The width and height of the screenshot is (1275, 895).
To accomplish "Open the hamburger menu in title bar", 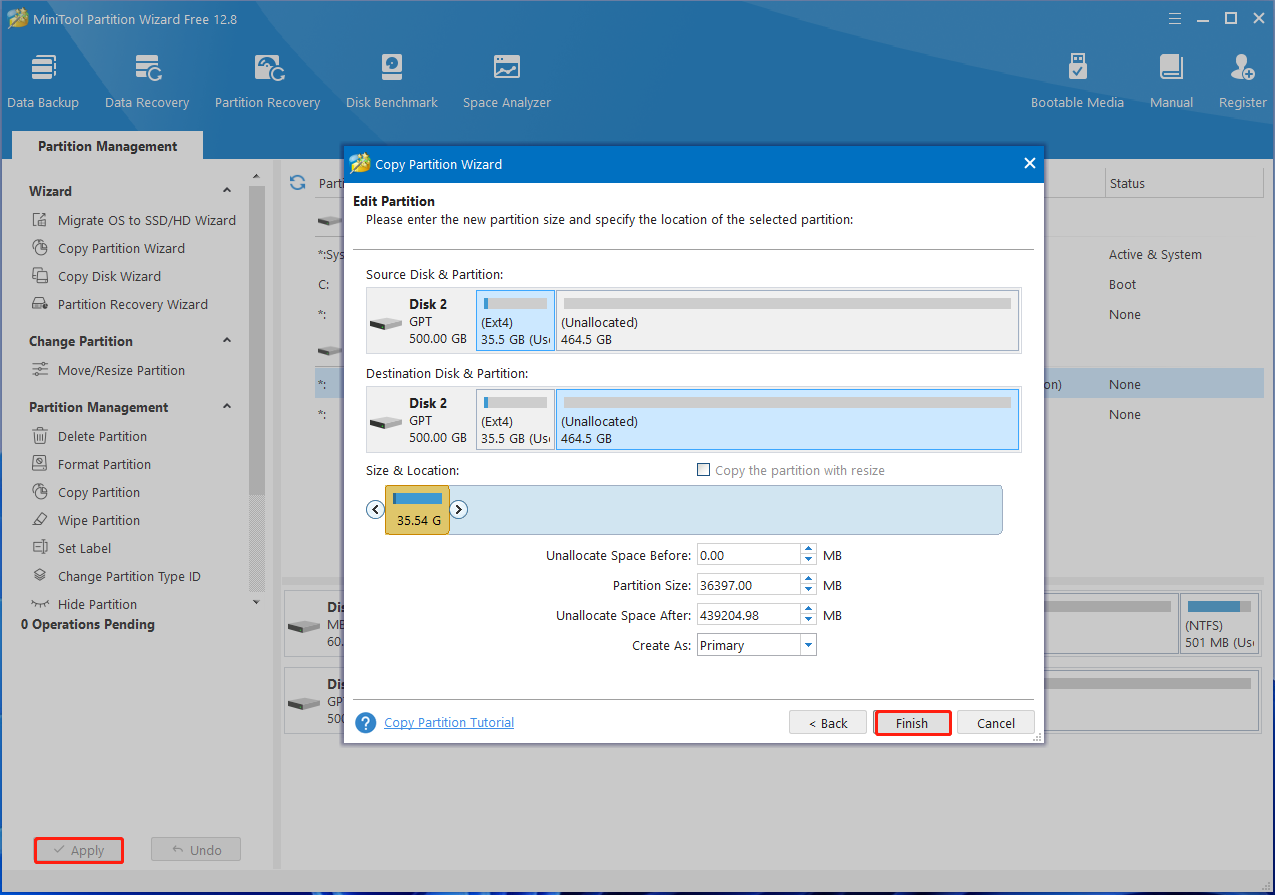I will 1173,18.
